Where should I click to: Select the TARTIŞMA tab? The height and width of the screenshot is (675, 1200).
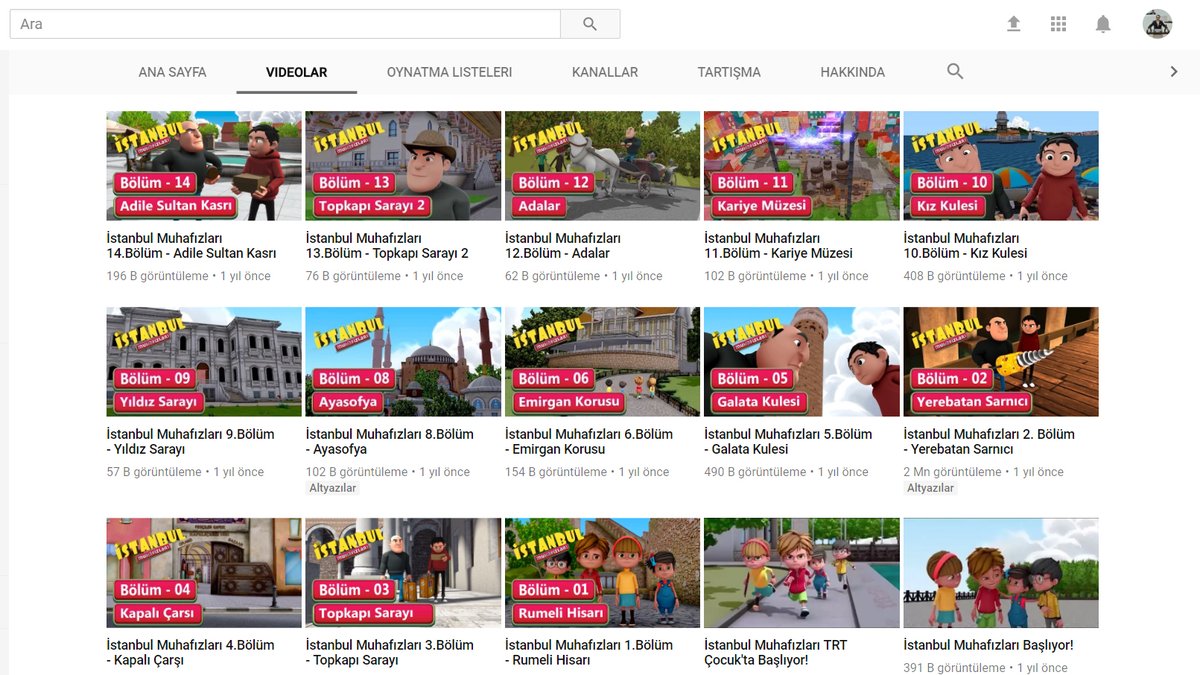coord(729,72)
